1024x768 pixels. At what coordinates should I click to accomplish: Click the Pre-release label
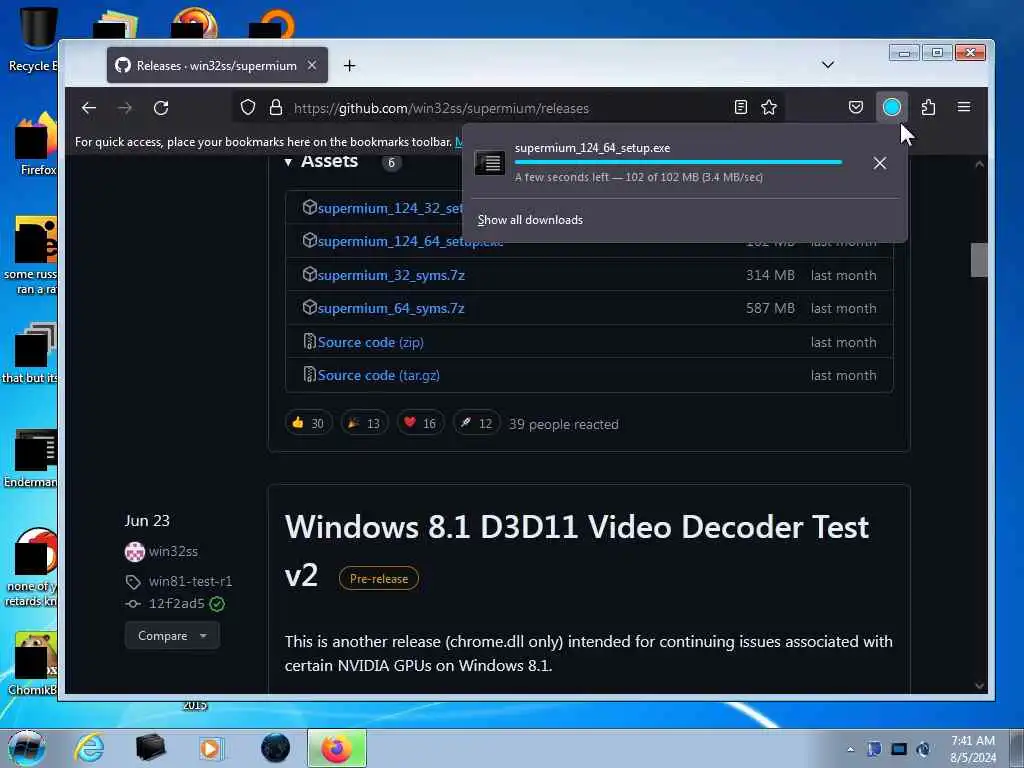click(379, 579)
